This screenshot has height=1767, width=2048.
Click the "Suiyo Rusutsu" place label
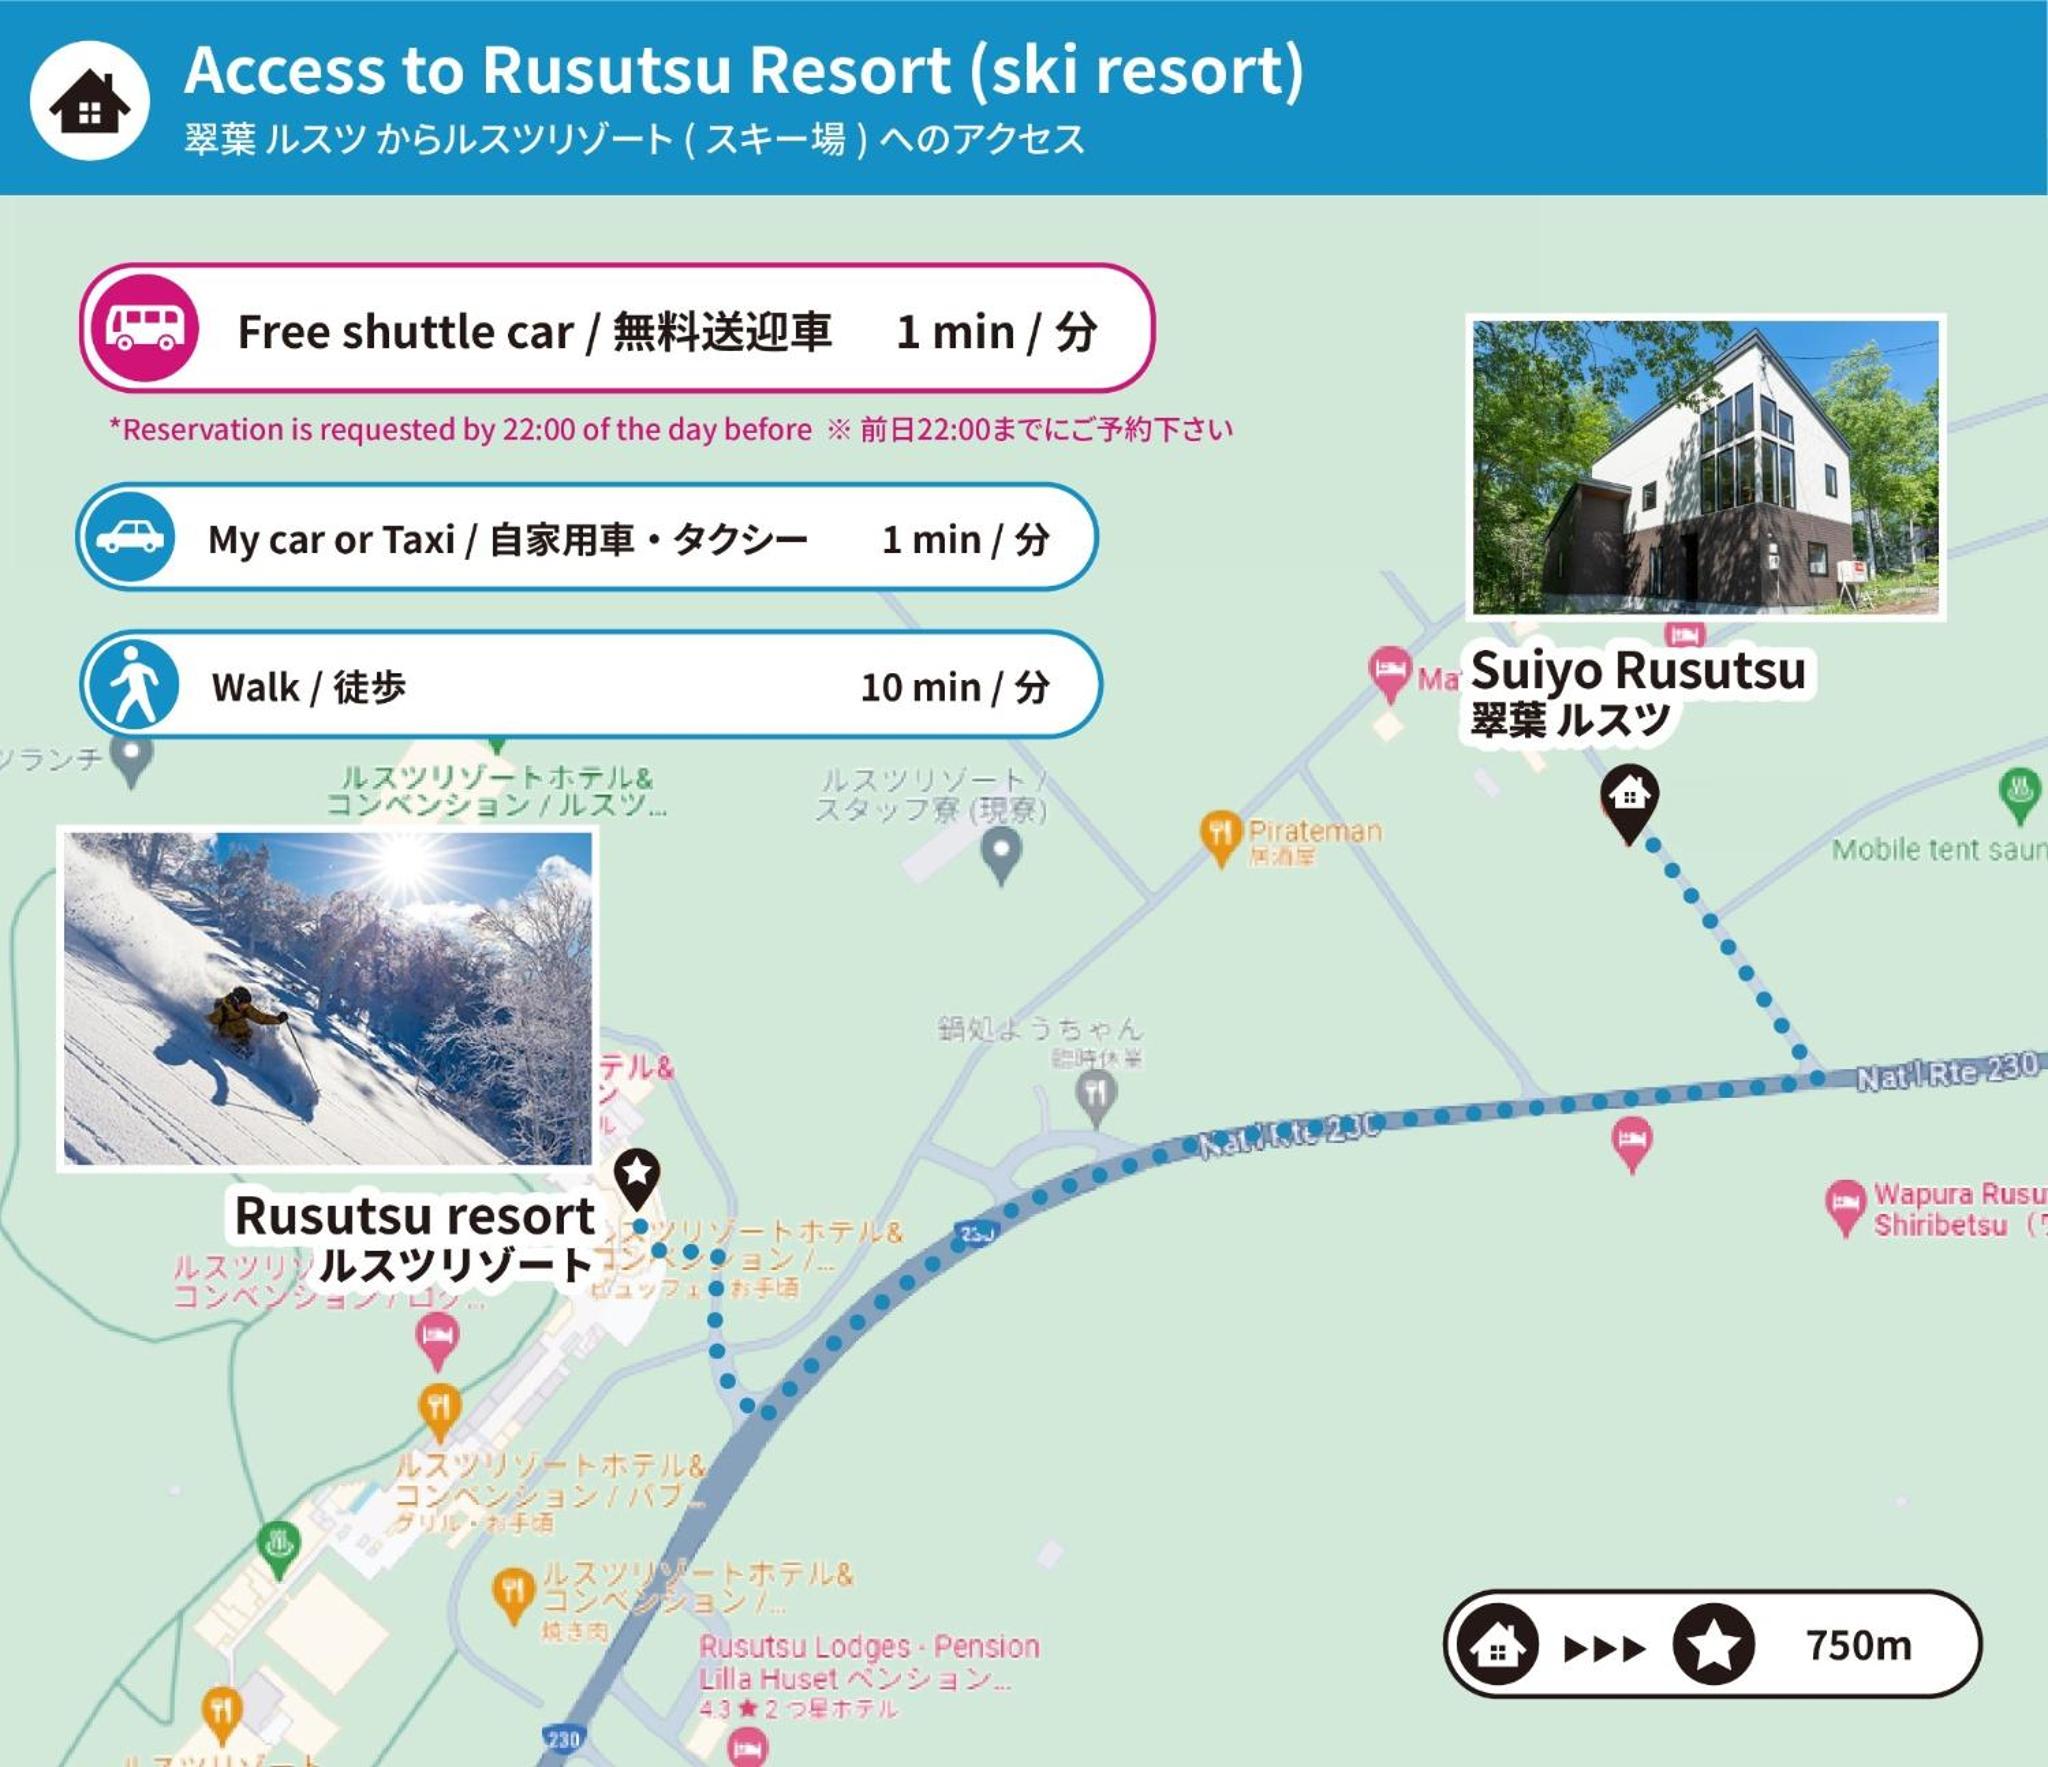1638,670
